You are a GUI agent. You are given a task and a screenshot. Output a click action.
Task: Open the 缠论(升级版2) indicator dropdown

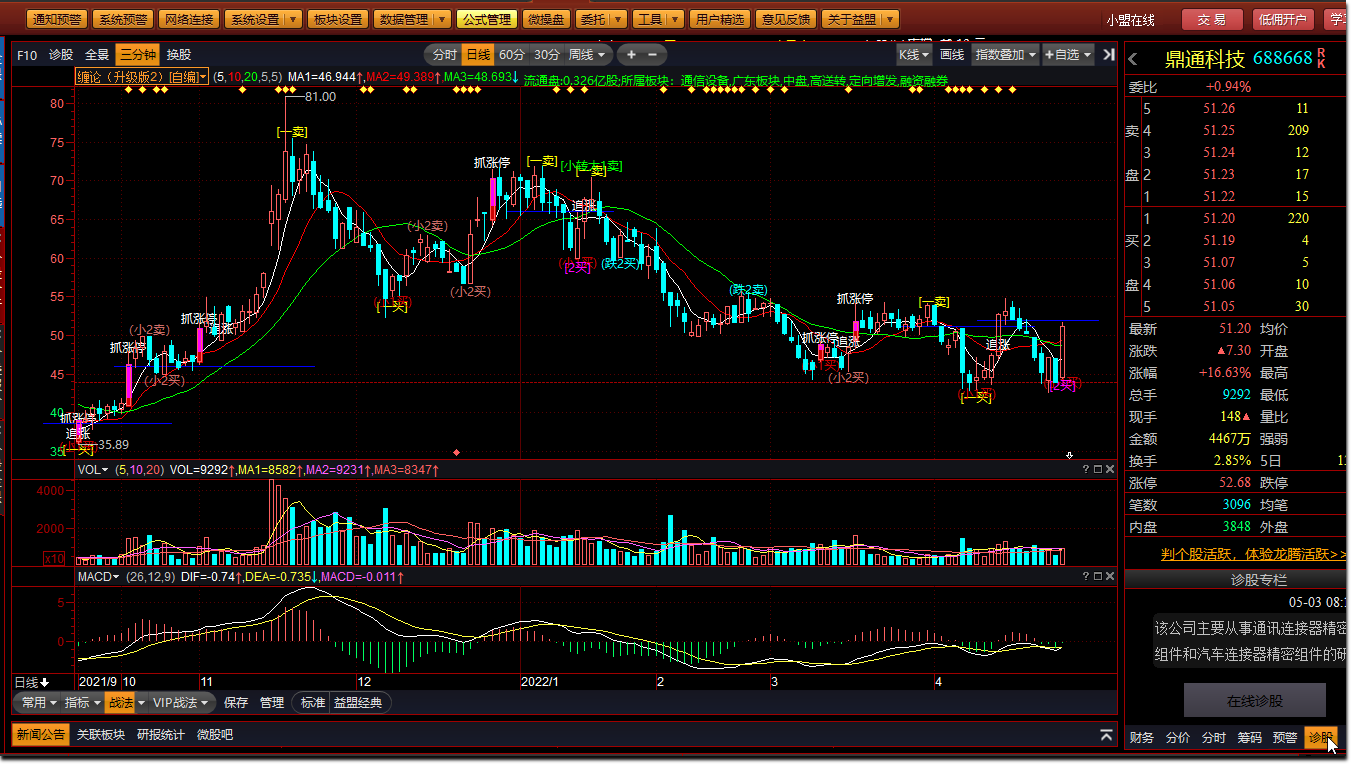coord(142,77)
